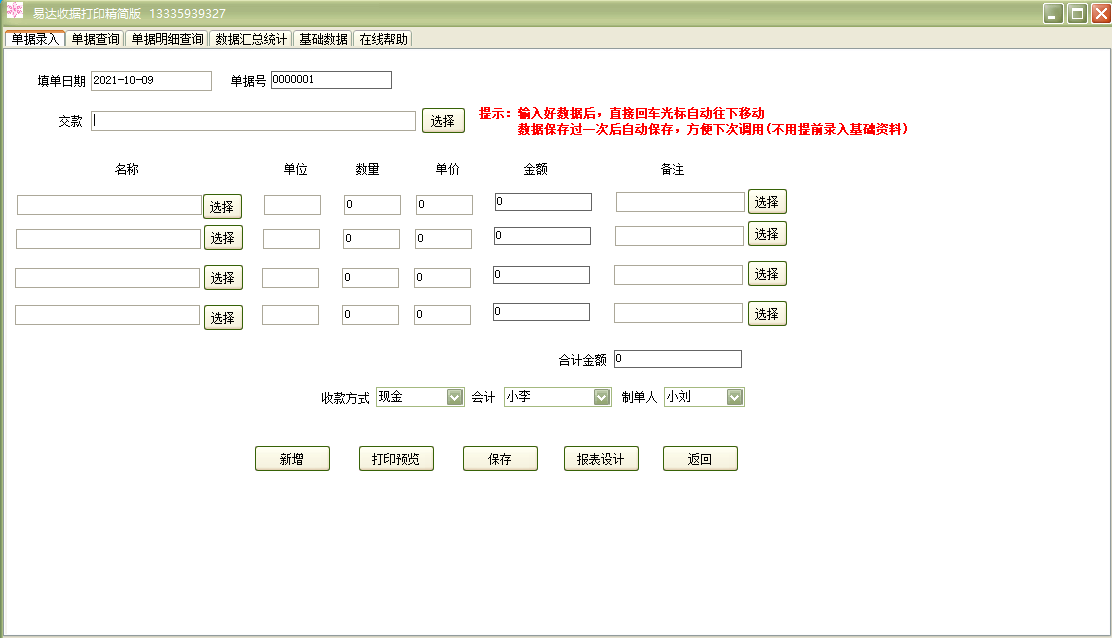Click 选择 button next to 交款
Screen dimensions: 1112x638
point(443,121)
